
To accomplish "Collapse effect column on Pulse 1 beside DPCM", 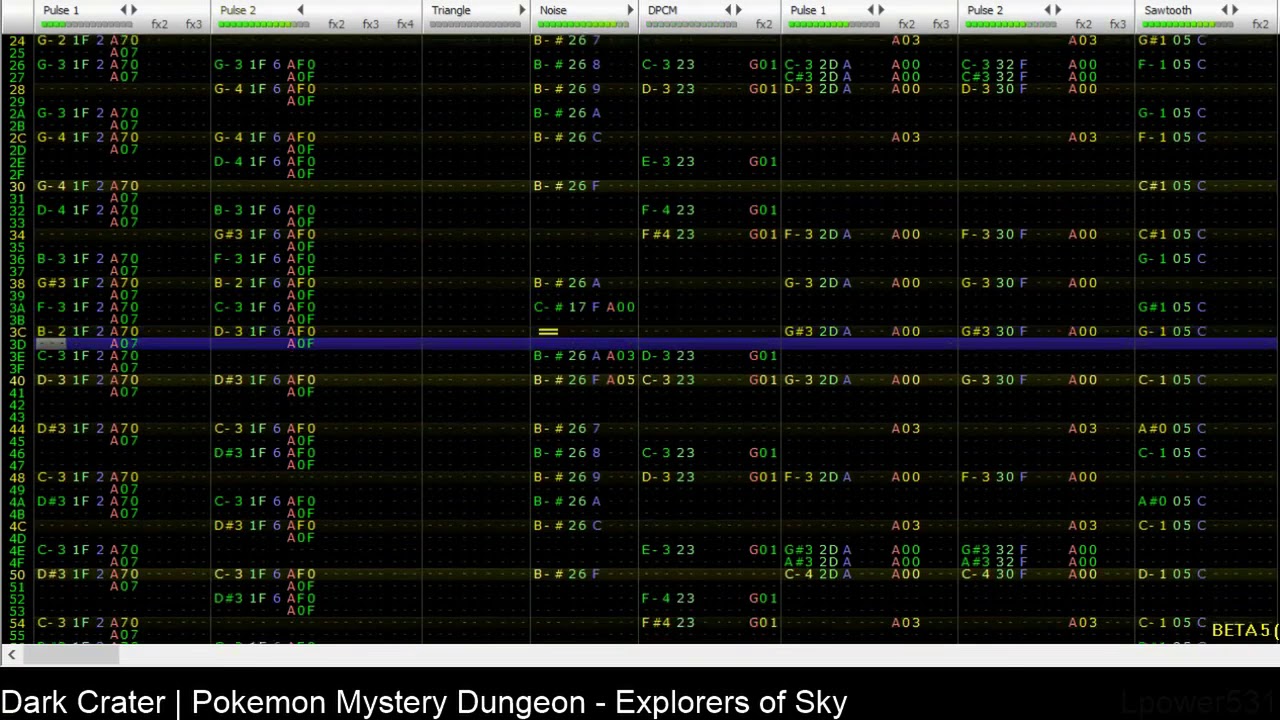I will pyautogui.click(x=871, y=10).
